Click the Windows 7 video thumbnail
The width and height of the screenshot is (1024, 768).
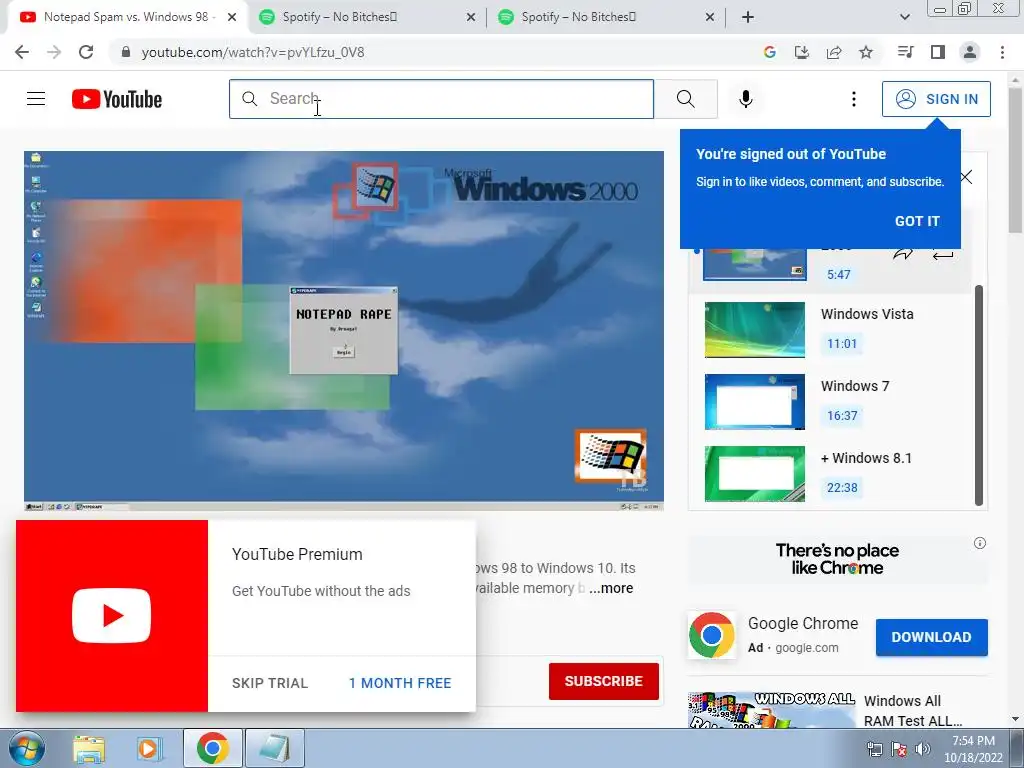click(755, 402)
